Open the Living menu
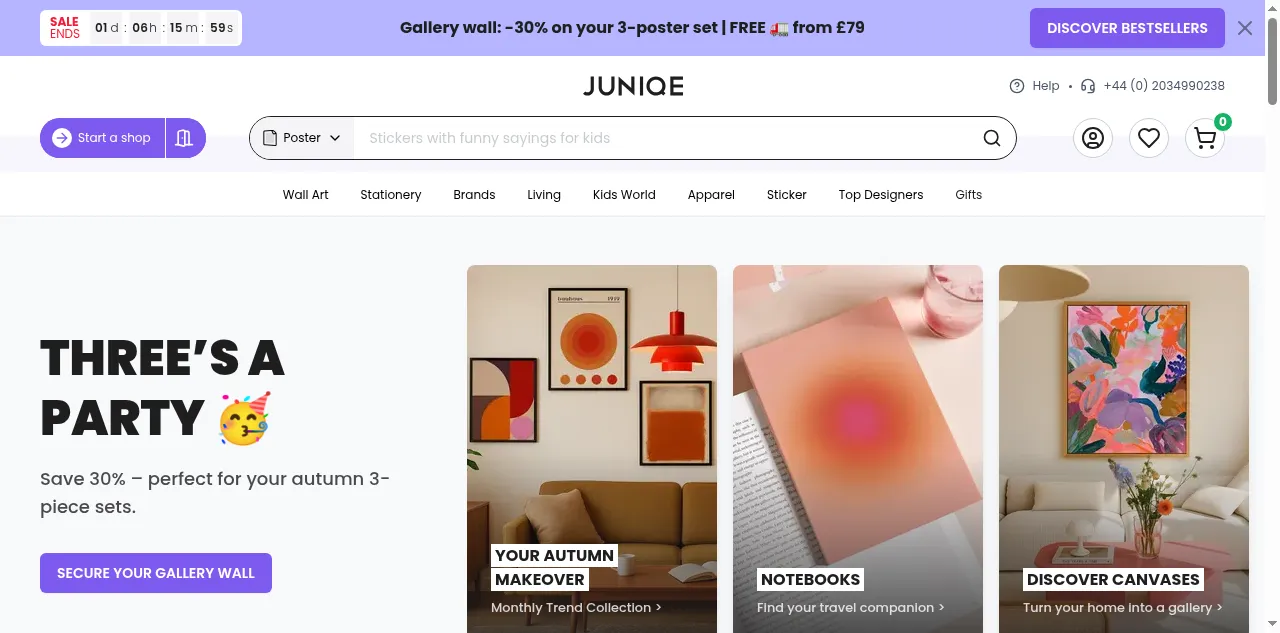The width and height of the screenshot is (1280, 633). click(x=544, y=195)
